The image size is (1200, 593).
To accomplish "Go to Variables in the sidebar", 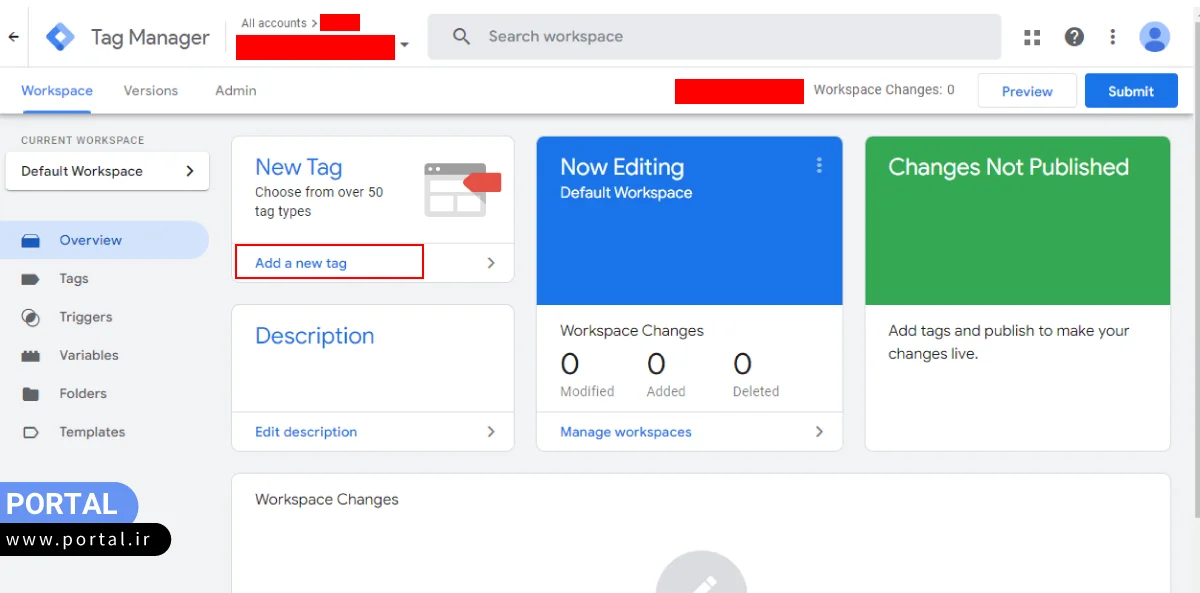I will (88, 355).
